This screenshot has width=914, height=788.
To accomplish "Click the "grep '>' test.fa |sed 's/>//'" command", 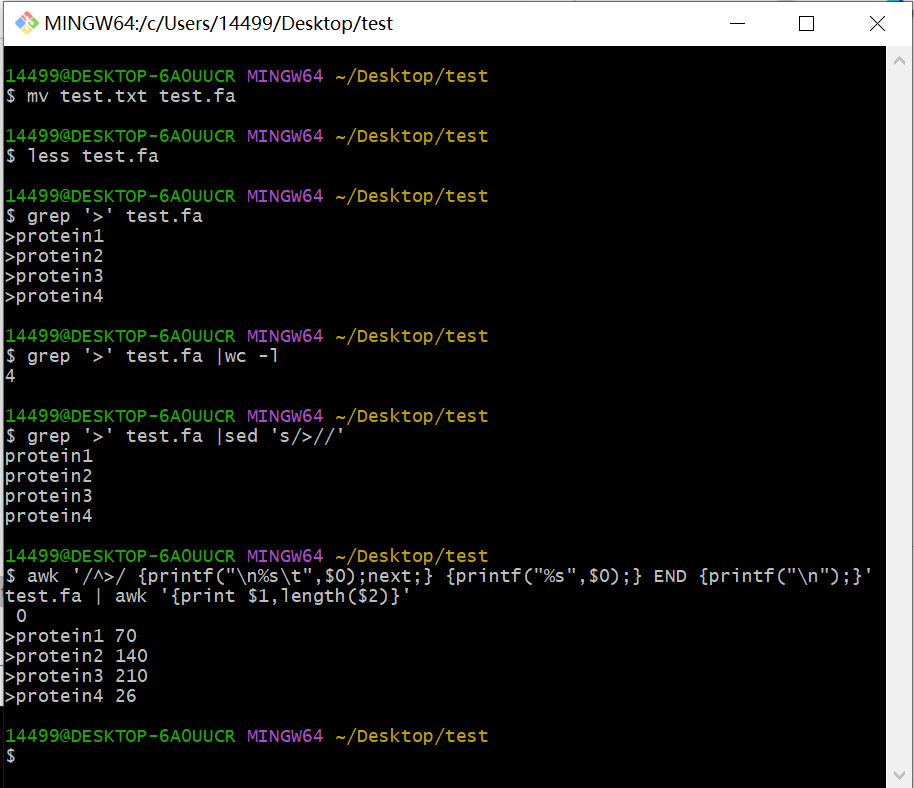I will click(x=175, y=436).
